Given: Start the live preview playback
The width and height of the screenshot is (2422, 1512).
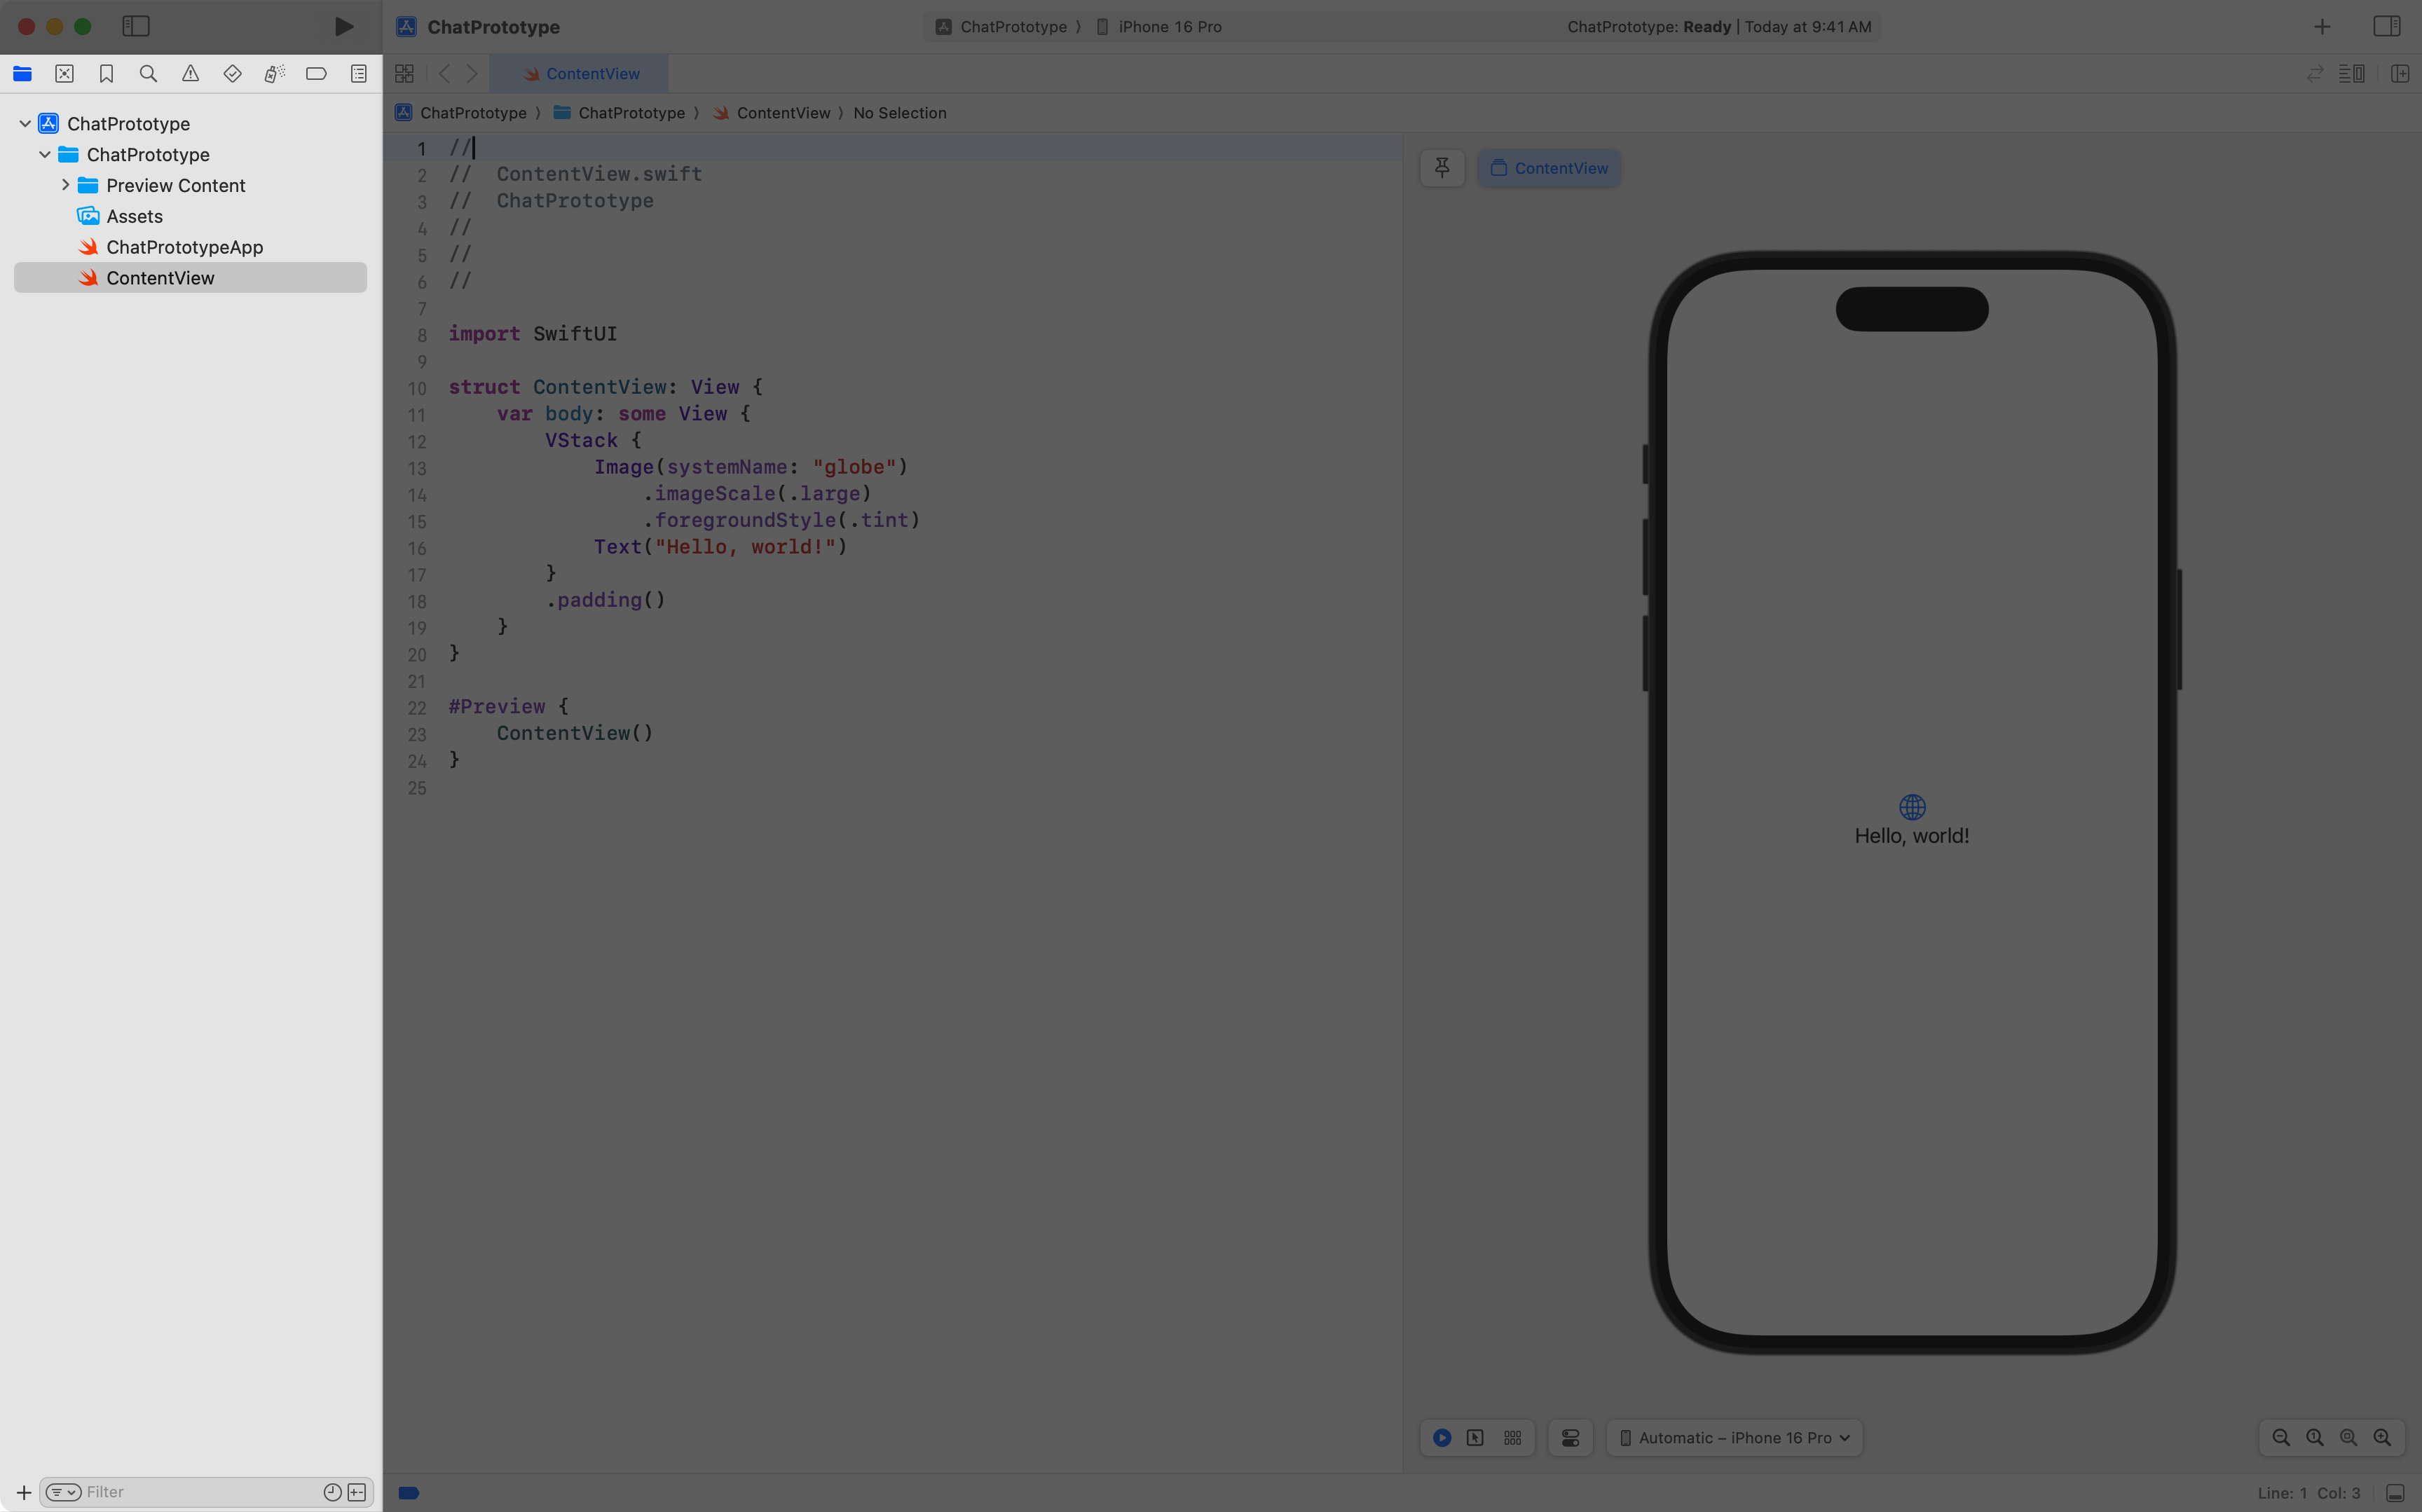Looking at the screenshot, I should [1441, 1437].
